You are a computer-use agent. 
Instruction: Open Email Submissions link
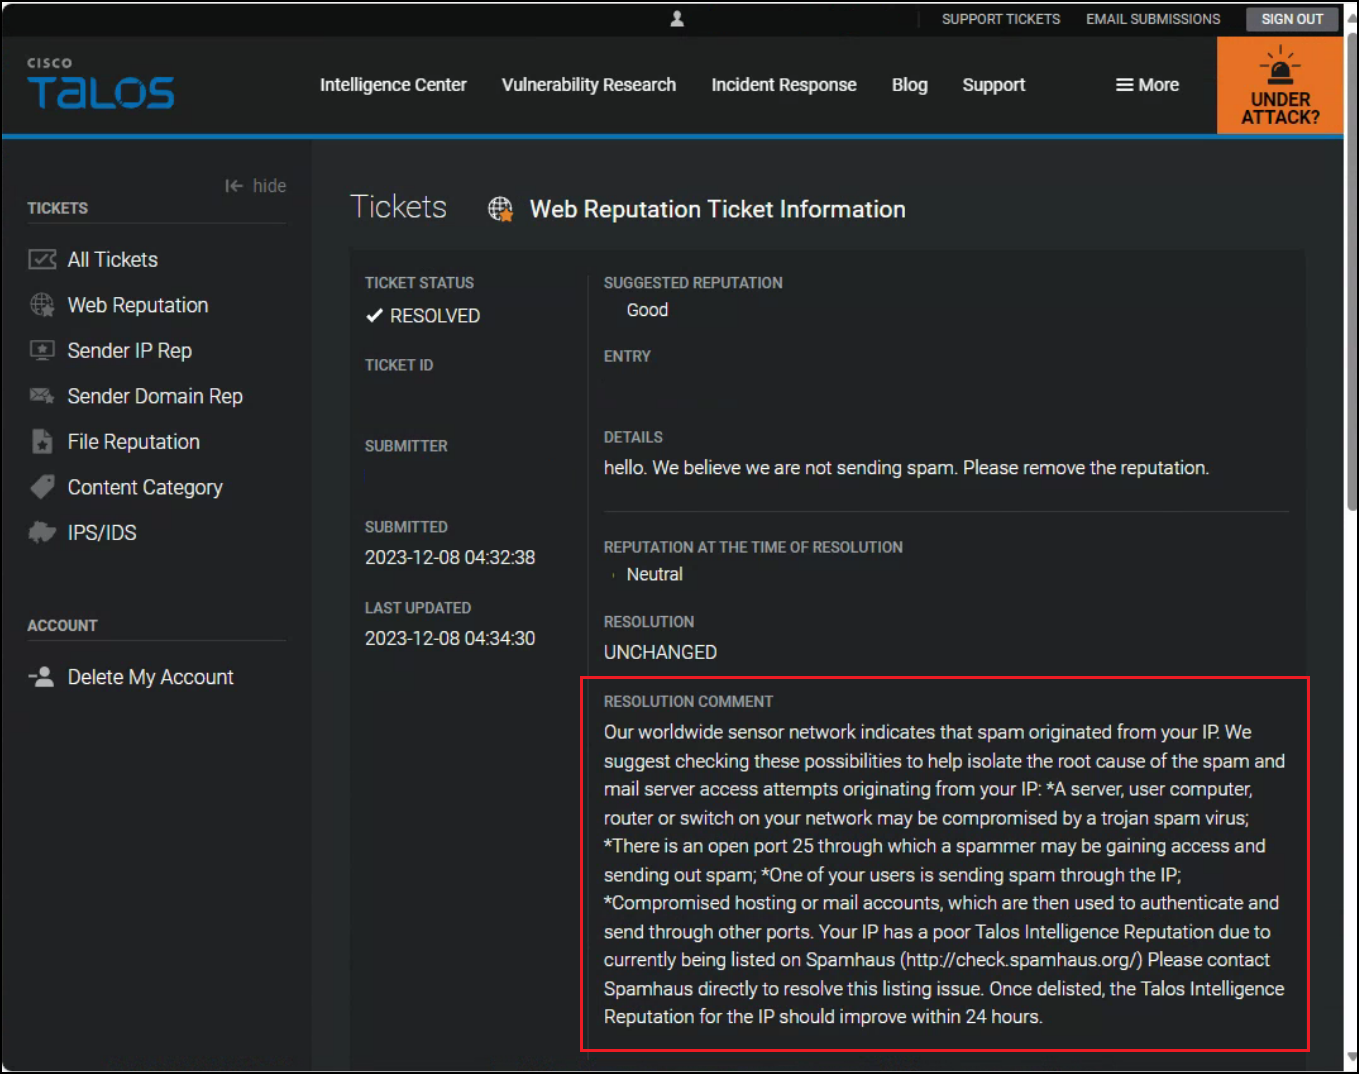(x=1153, y=19)
